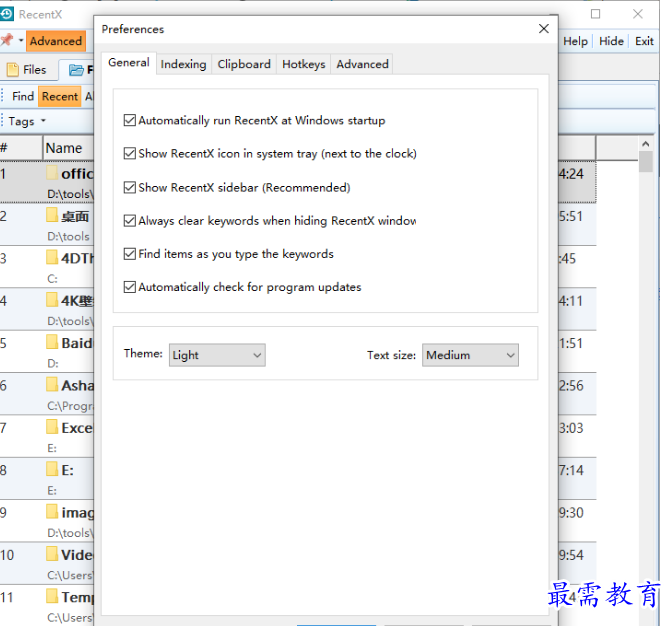Expand the Tags dropdown in RecentX window

[26, 121]
